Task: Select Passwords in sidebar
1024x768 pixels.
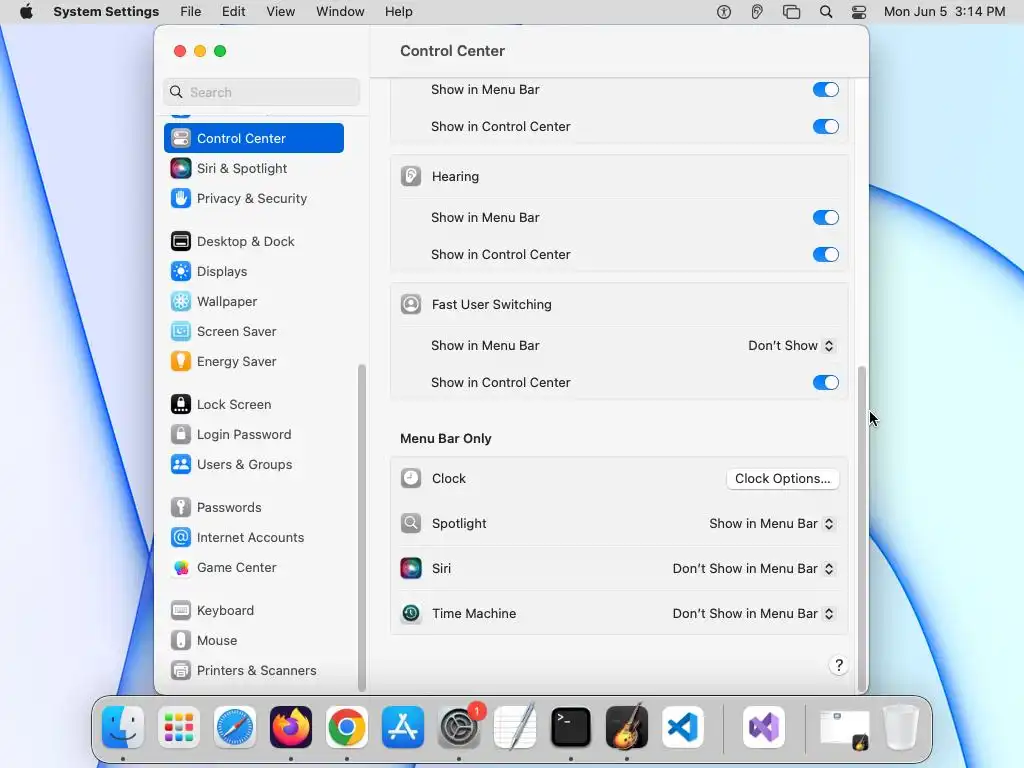Action: 253,508
